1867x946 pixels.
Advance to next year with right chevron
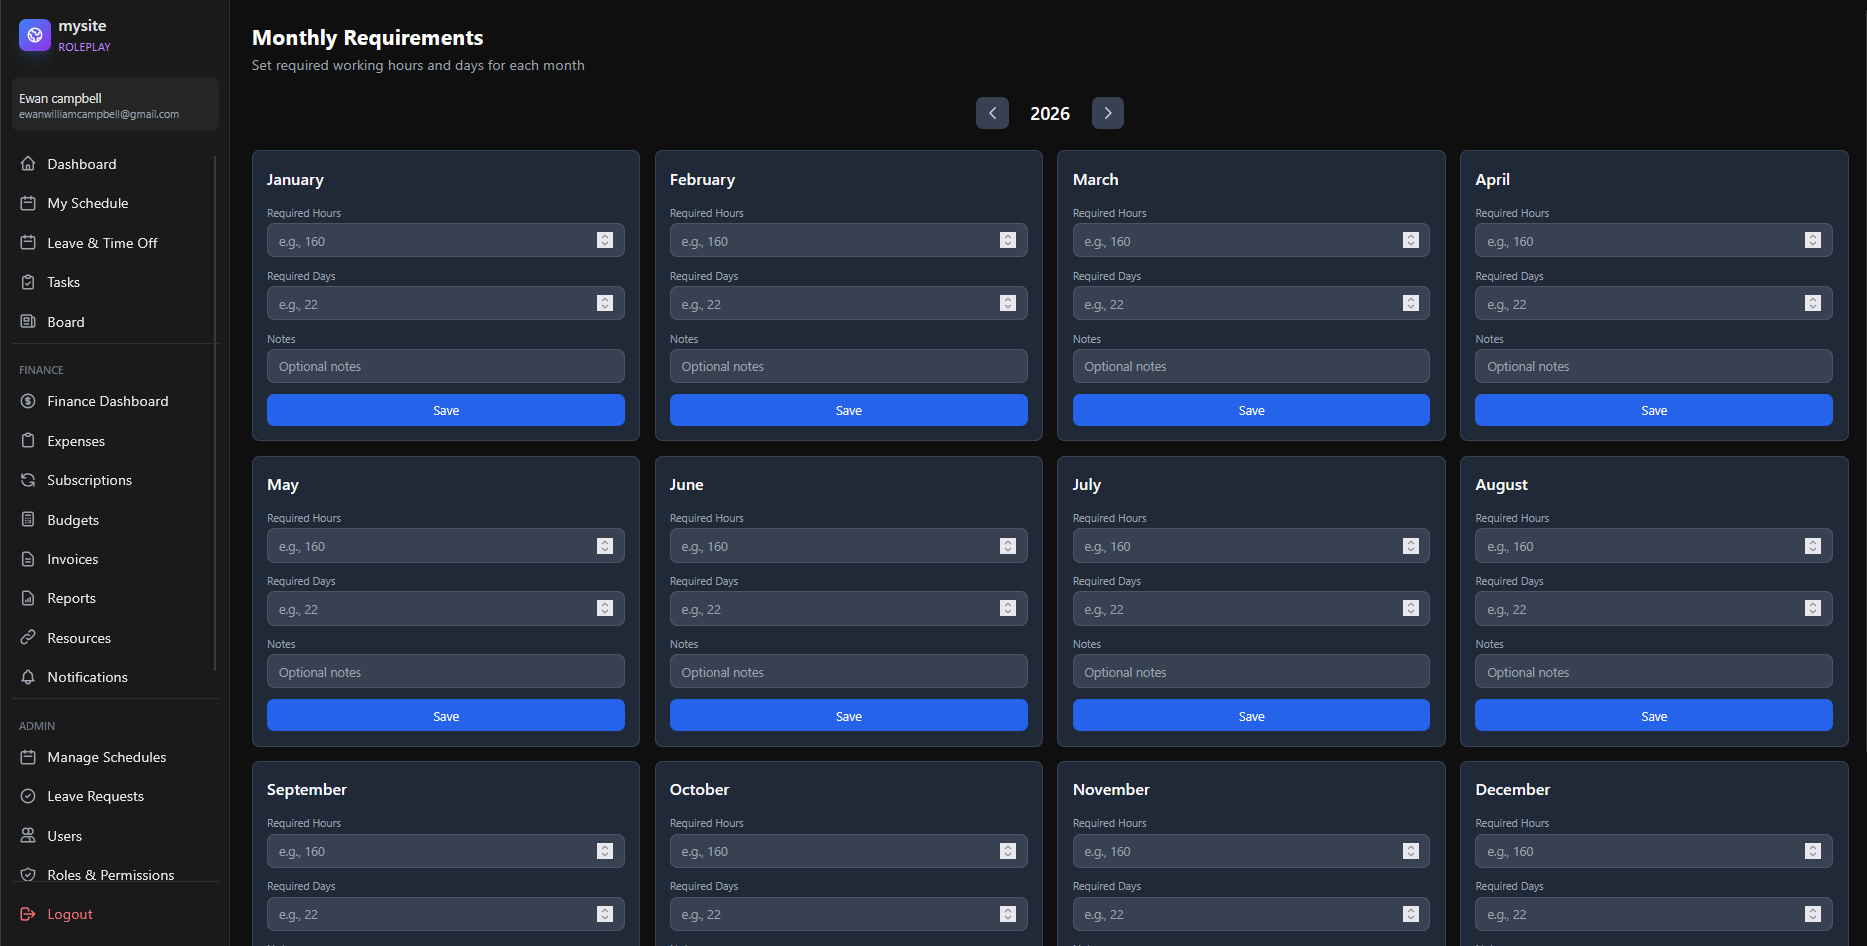1107,113
